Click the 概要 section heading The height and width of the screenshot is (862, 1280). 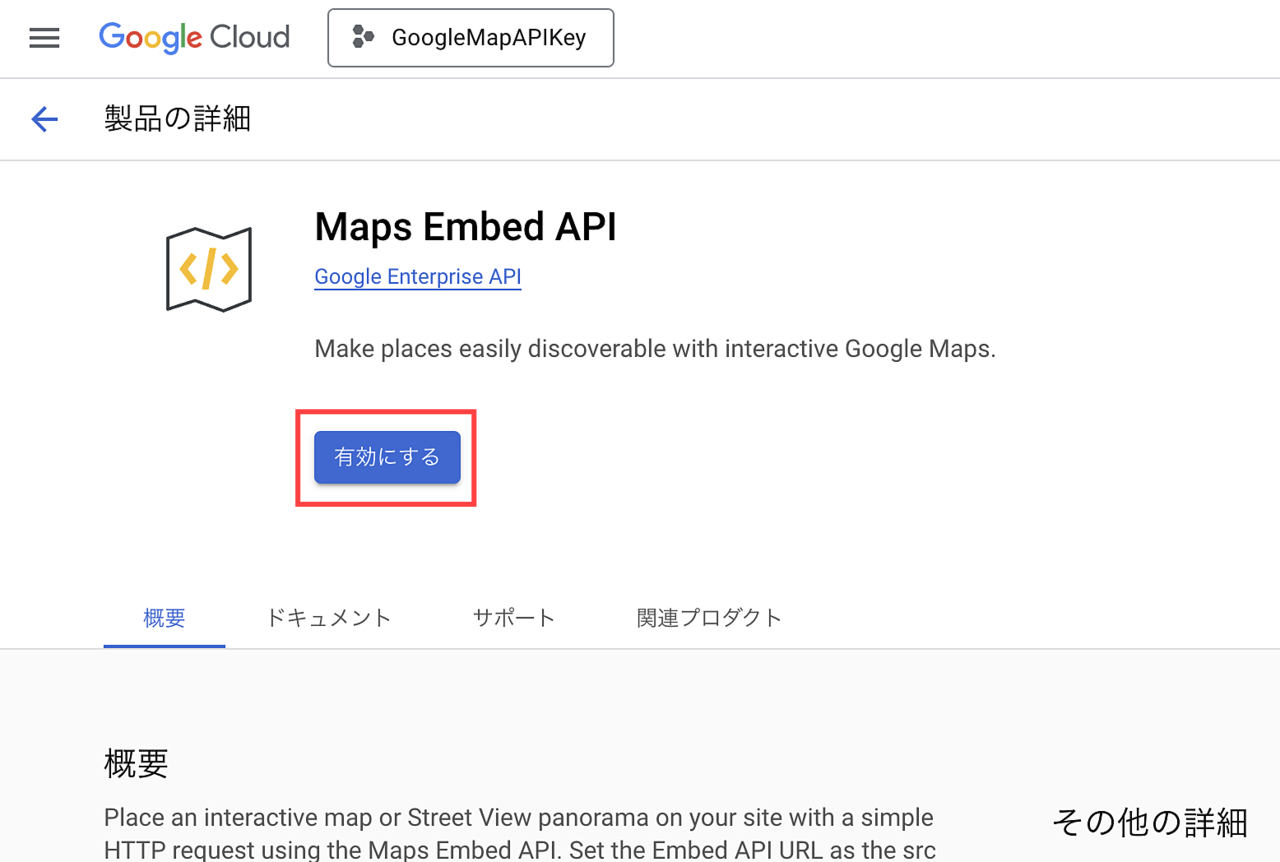tap(136, 763)
